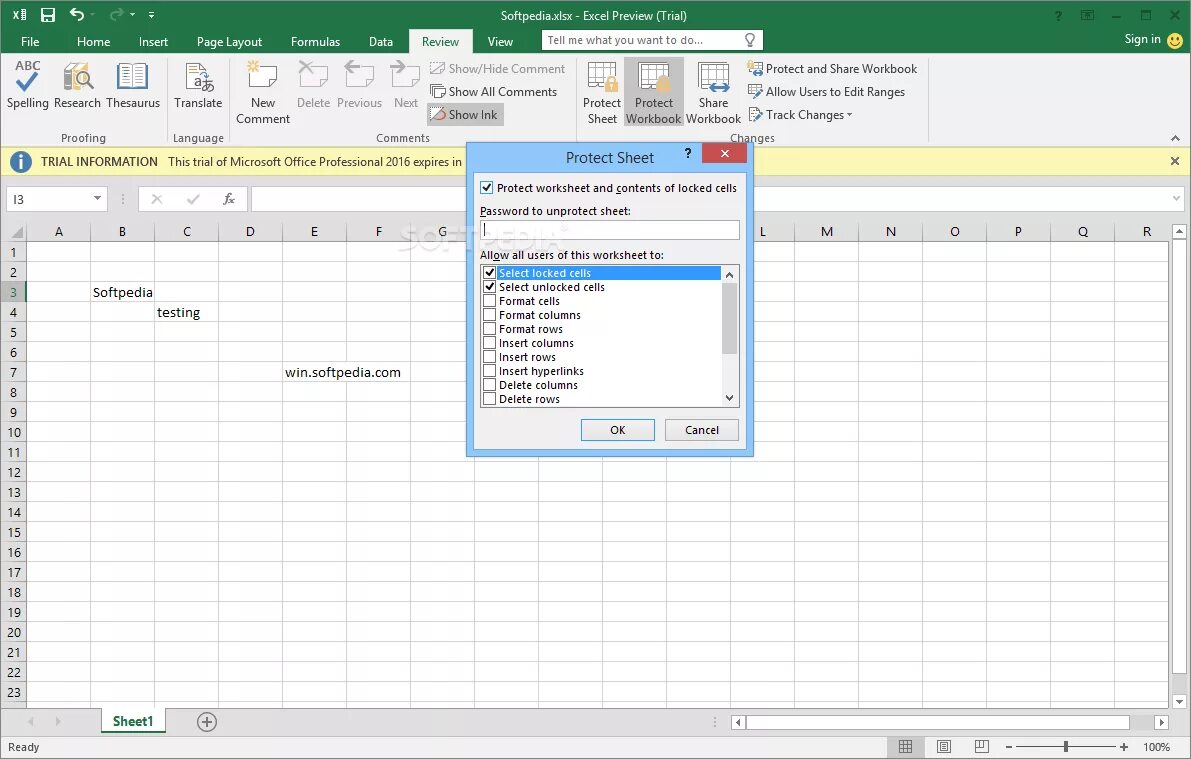Open the Page Layout tab
This screenshot has height=759, width=1191.
coord(229,42)
